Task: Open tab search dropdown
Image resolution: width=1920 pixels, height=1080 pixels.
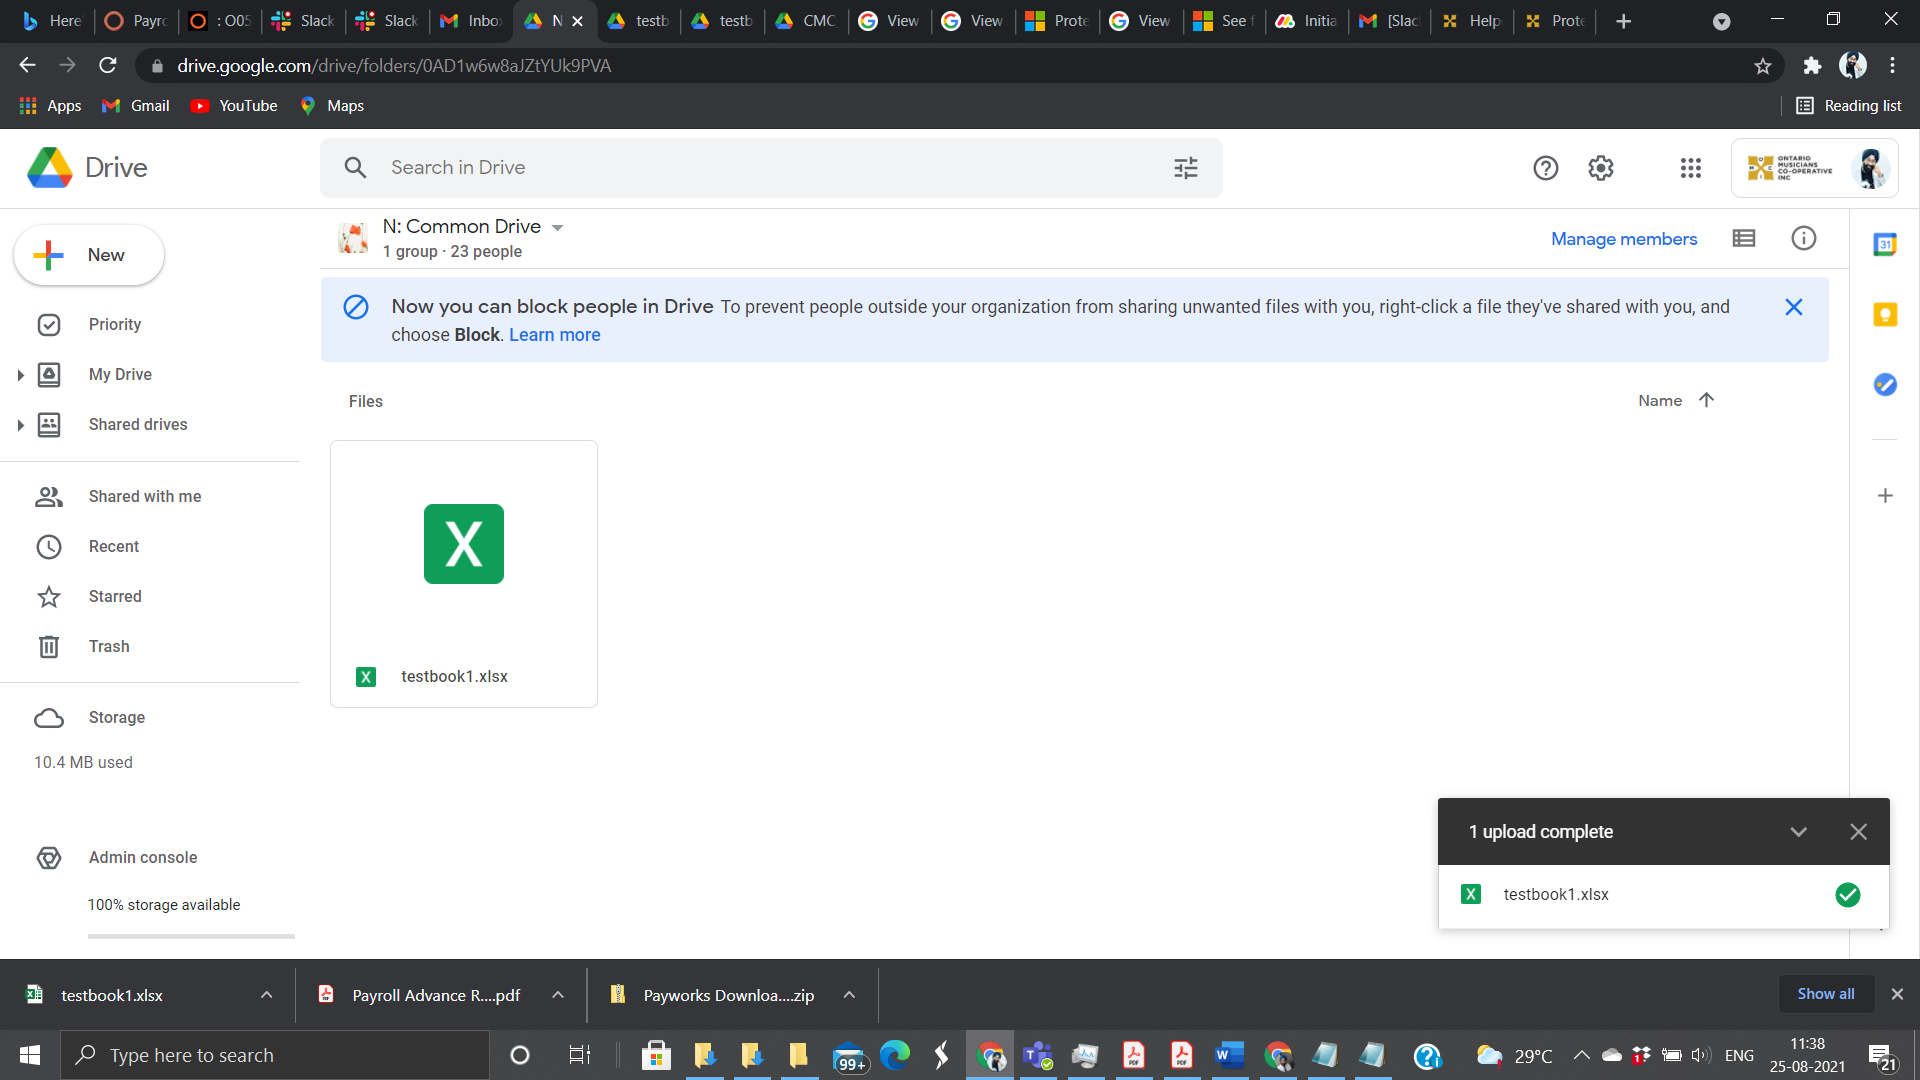Action: (x=1721, y=22)
